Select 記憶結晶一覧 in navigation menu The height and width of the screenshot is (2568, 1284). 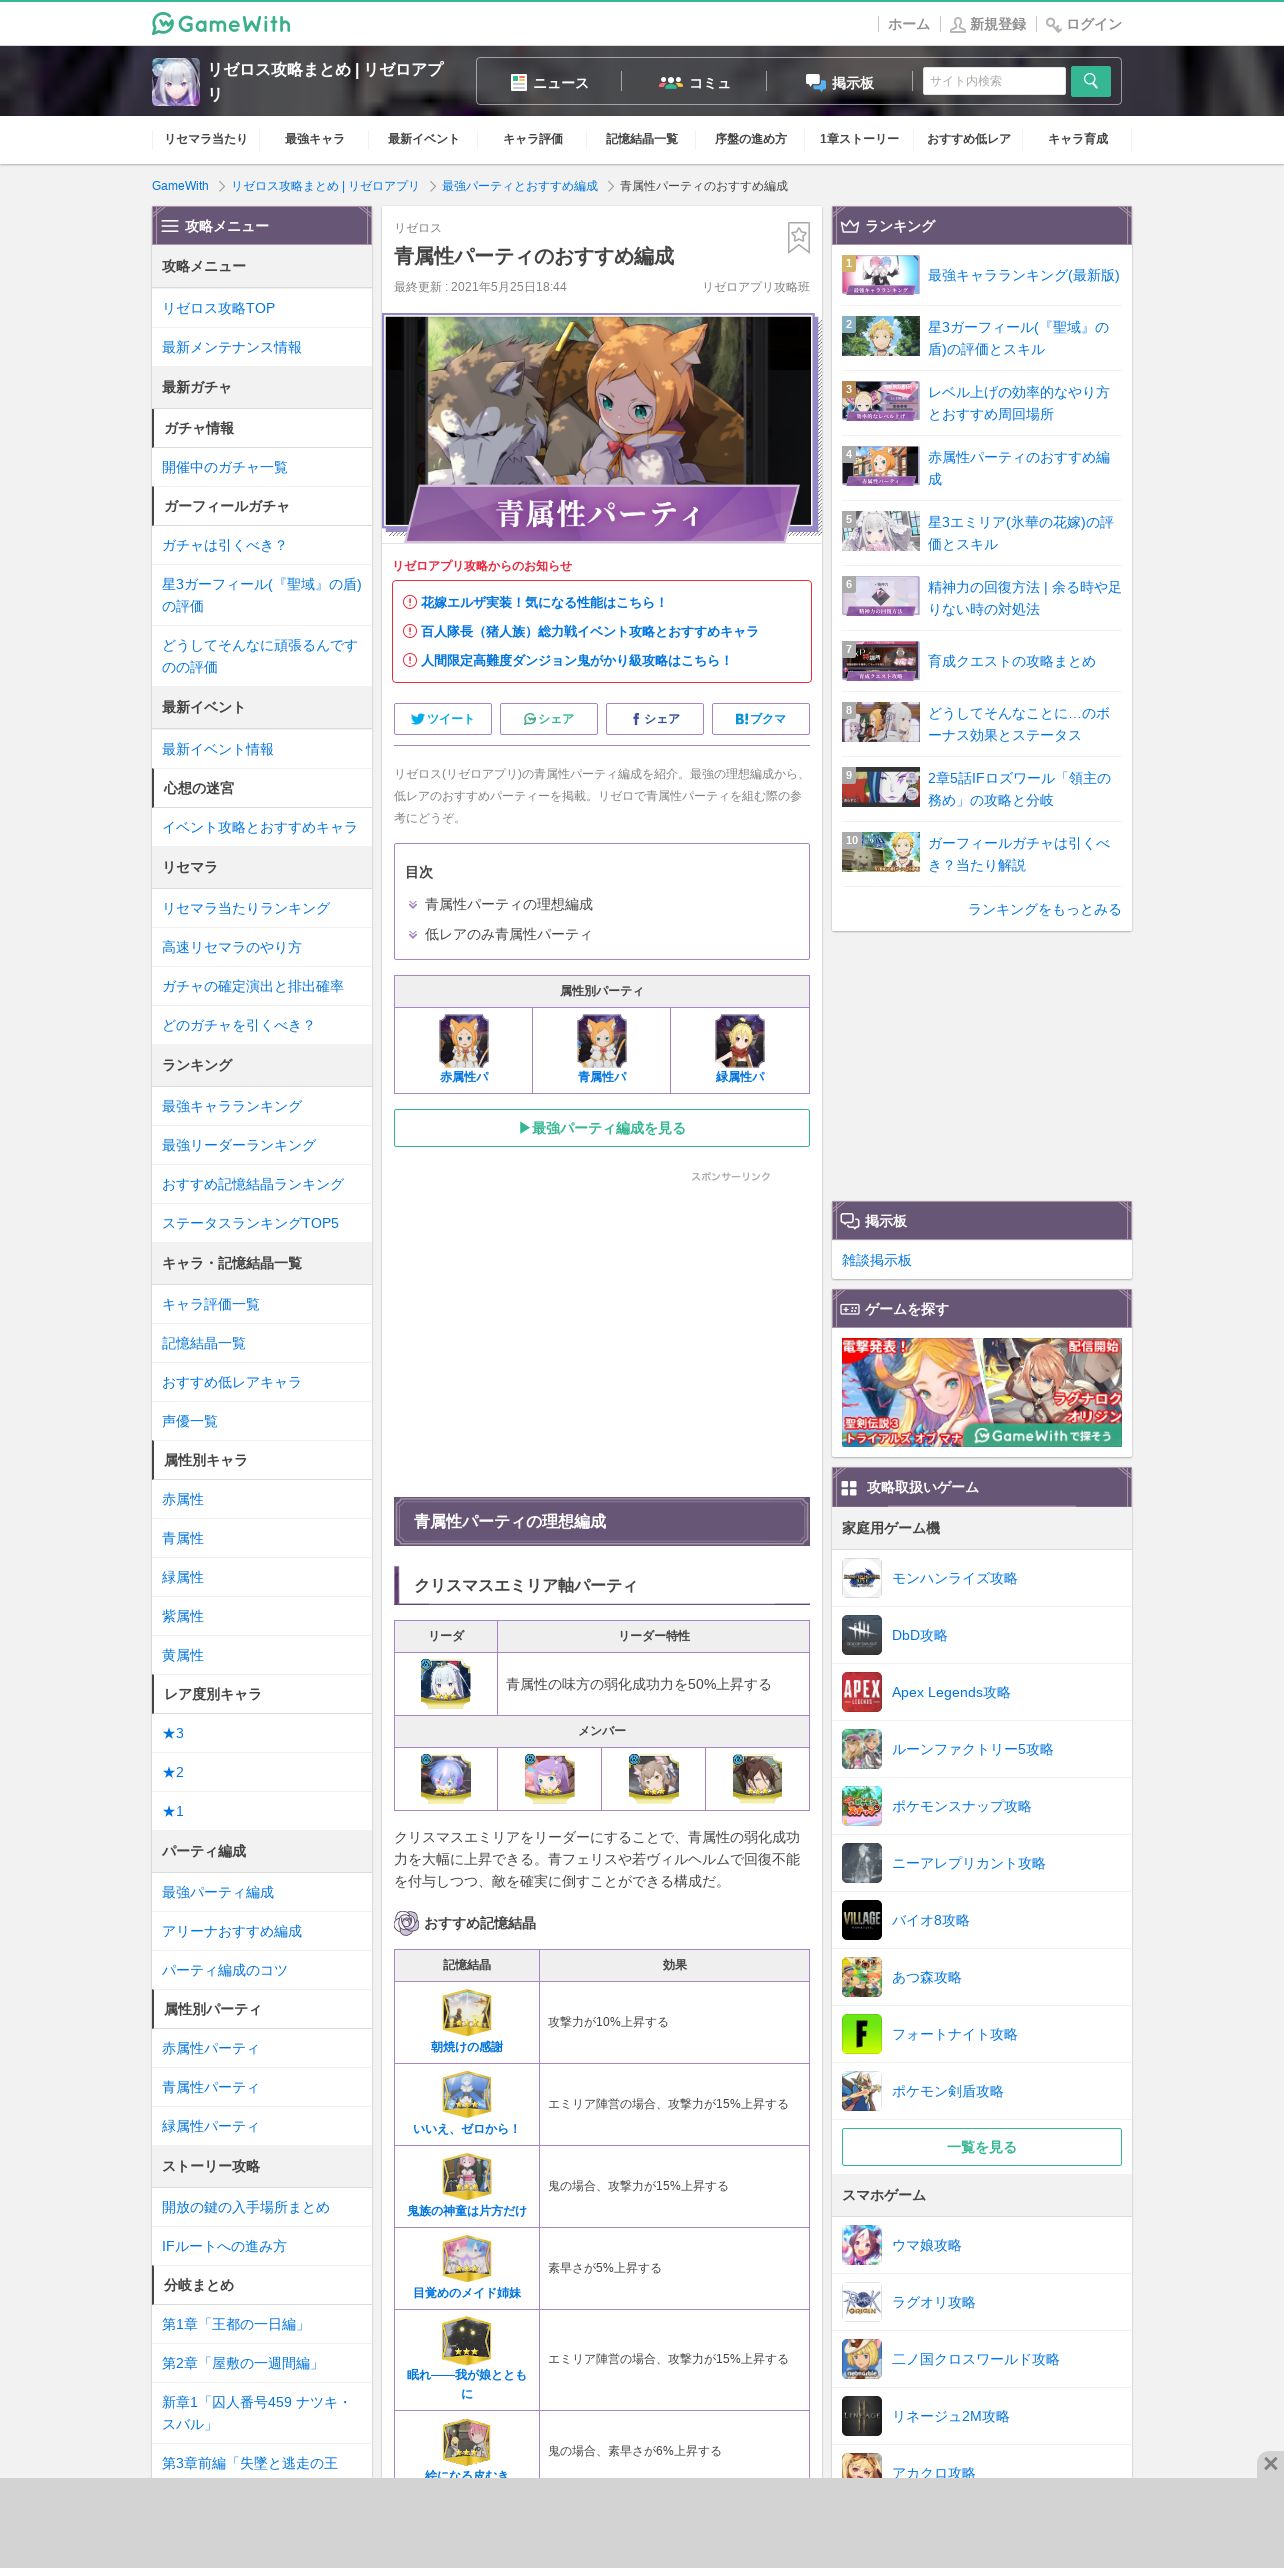pyautogui.click(x=642, y=139)
